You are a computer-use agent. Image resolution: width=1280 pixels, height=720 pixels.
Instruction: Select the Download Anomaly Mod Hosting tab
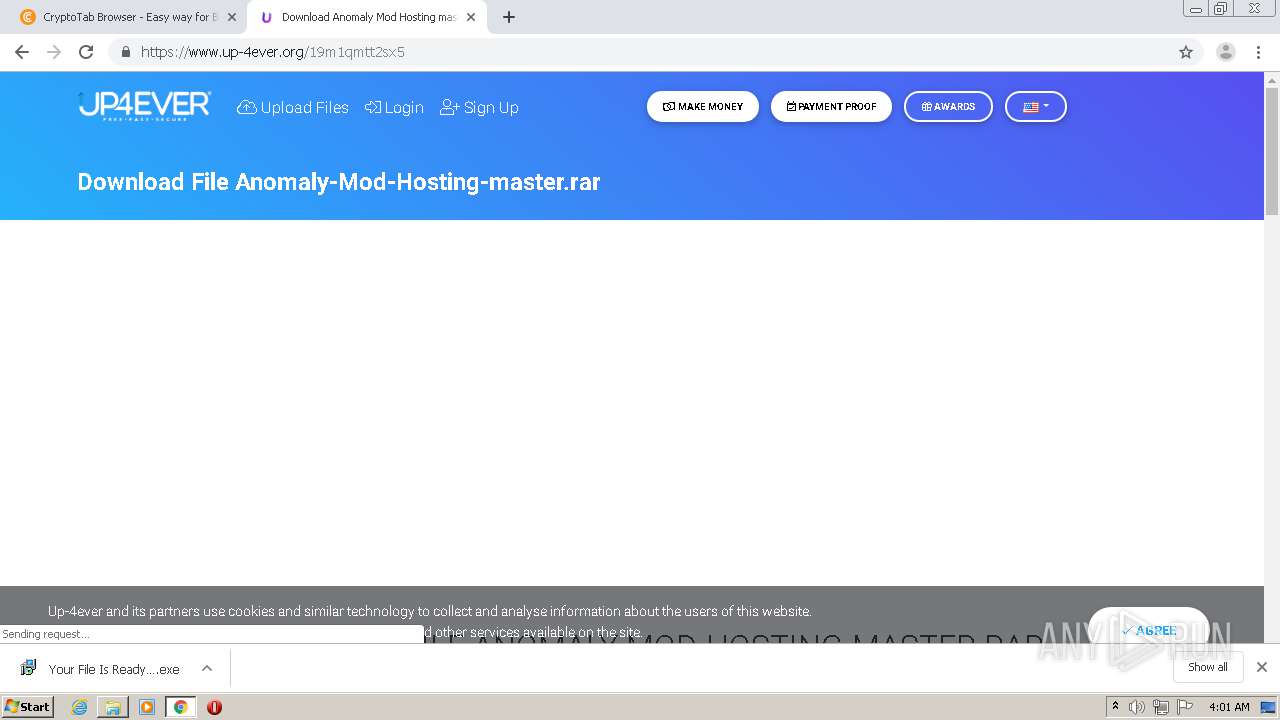click(368, 17)
